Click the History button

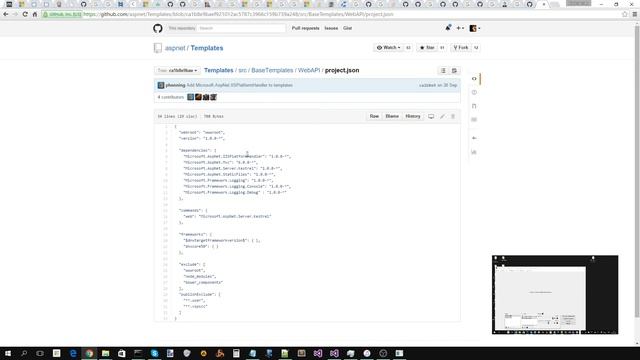pos(413,116)
